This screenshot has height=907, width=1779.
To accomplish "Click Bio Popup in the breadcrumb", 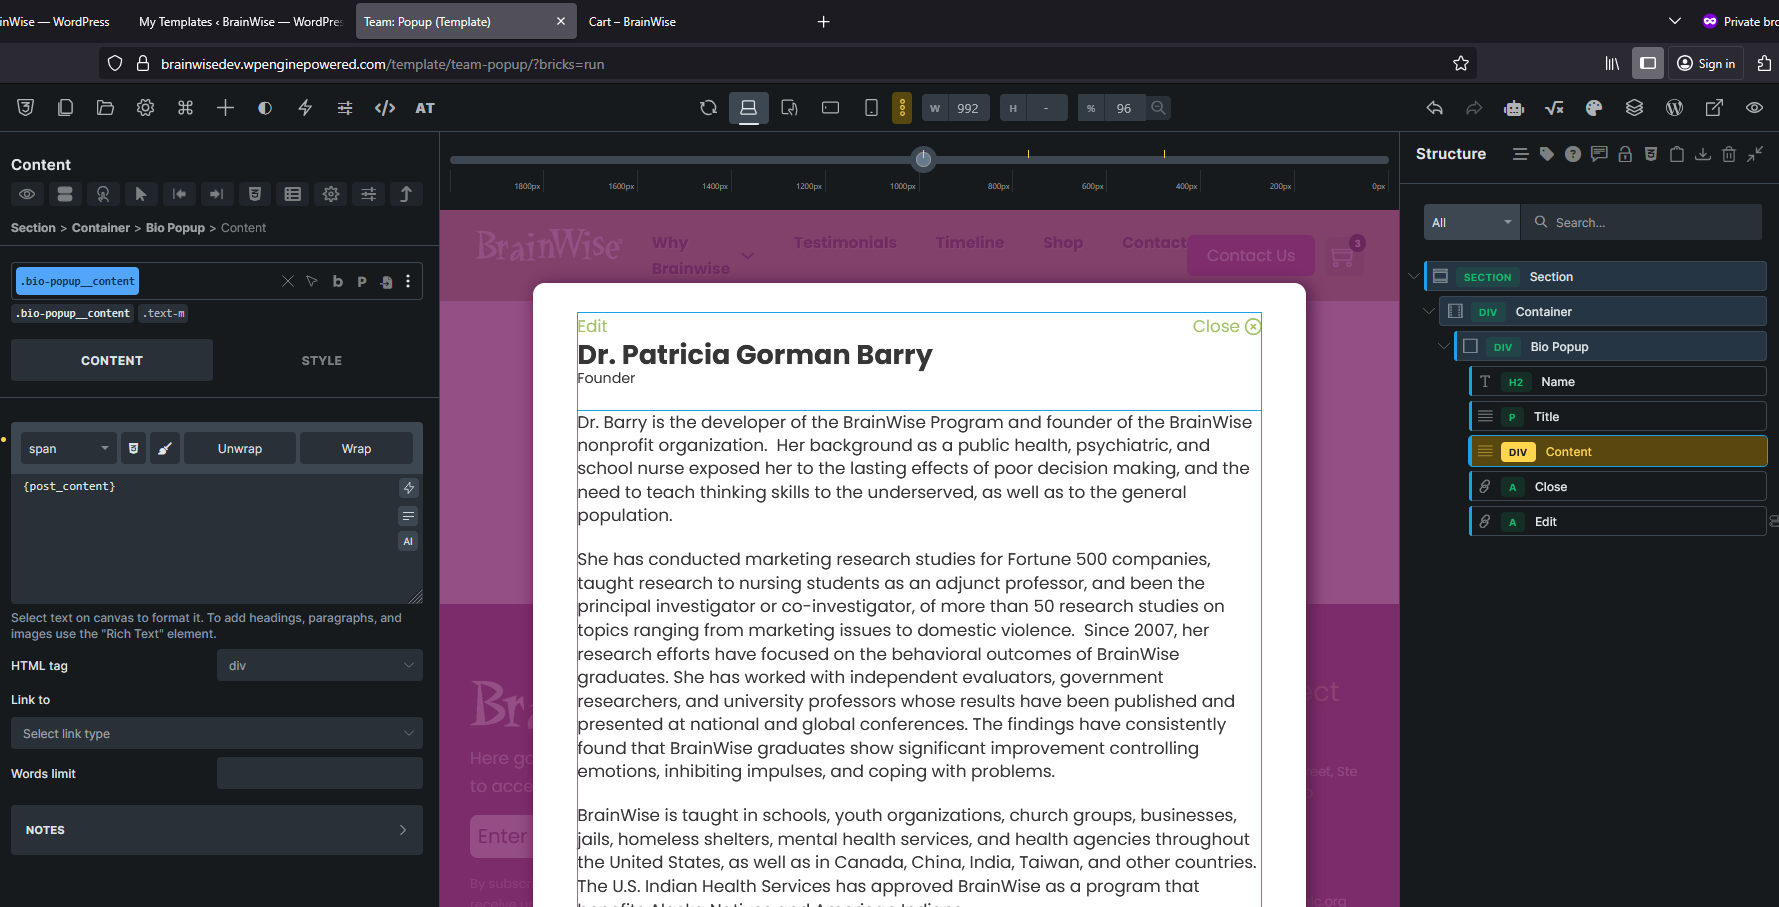I will click(175, 228).
